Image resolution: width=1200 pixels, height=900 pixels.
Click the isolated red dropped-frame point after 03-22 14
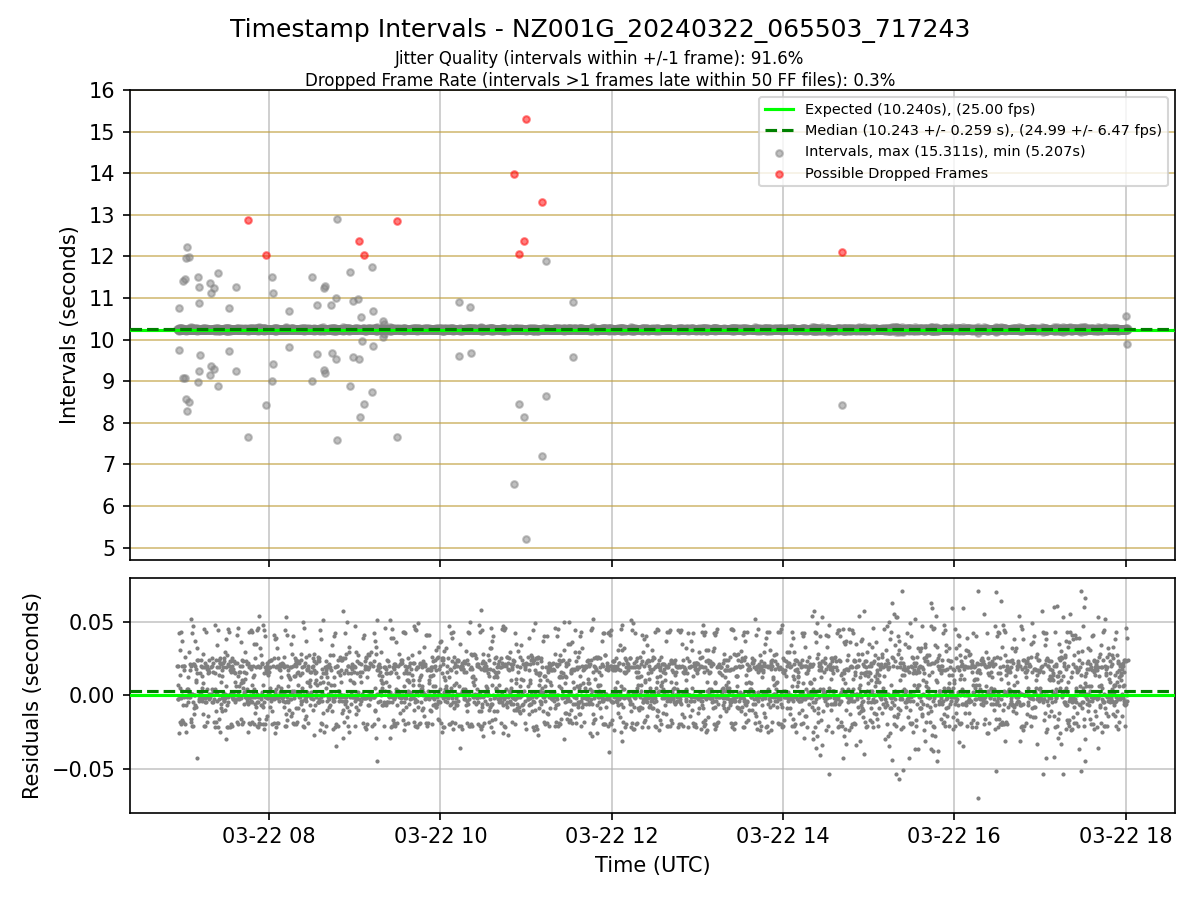[842, 252]
